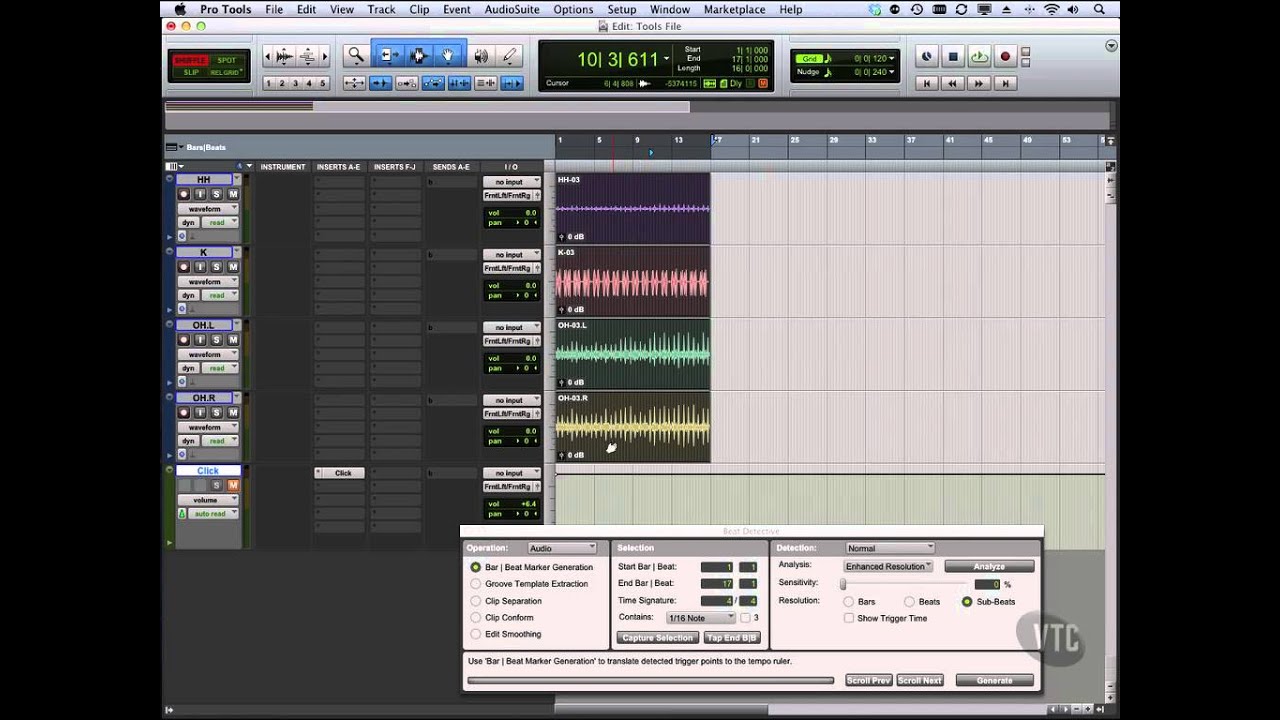Select the Selector waveform tool
The image size is (1280, 720).
point(418,57)
